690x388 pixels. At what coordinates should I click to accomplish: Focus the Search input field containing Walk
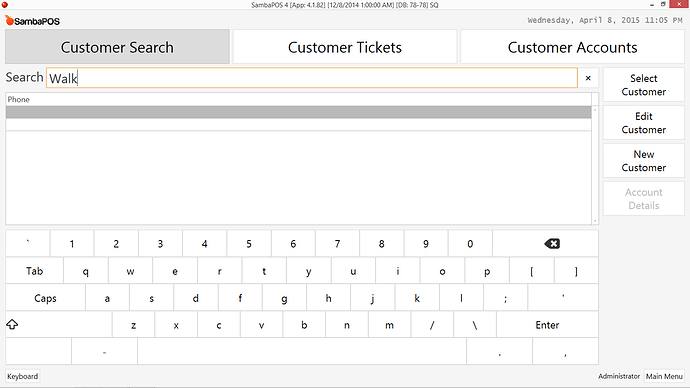tap(312, 78)
